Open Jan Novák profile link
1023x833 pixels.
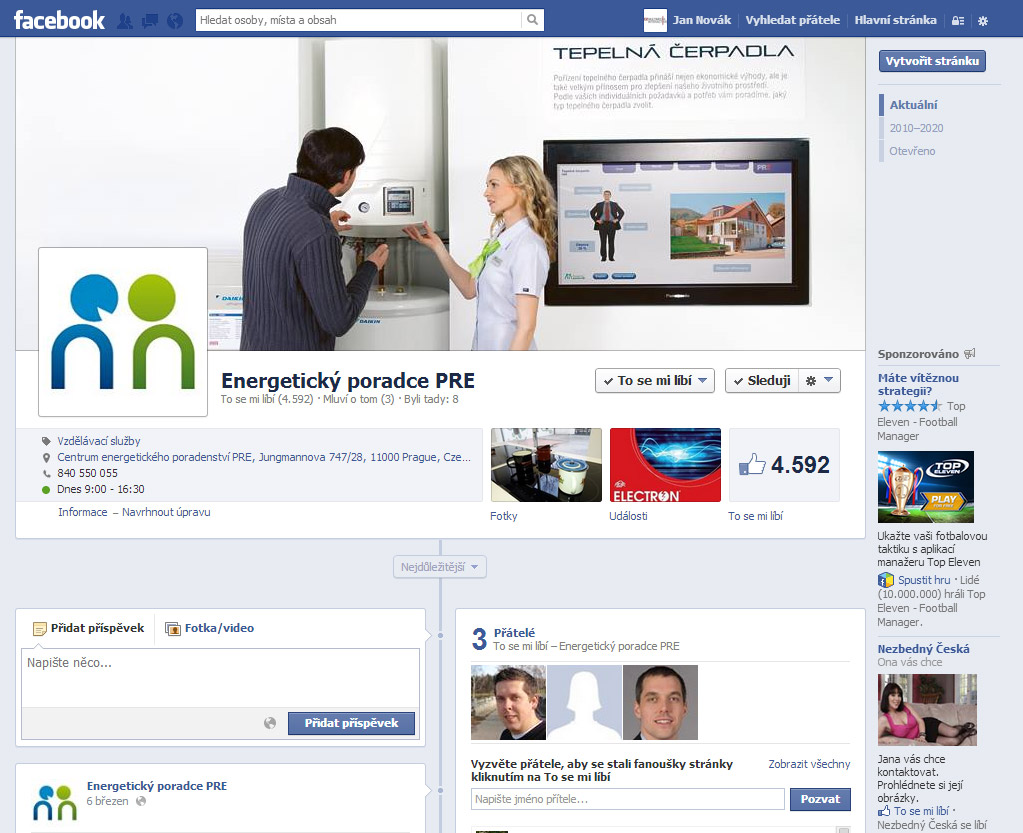(701, 20)
